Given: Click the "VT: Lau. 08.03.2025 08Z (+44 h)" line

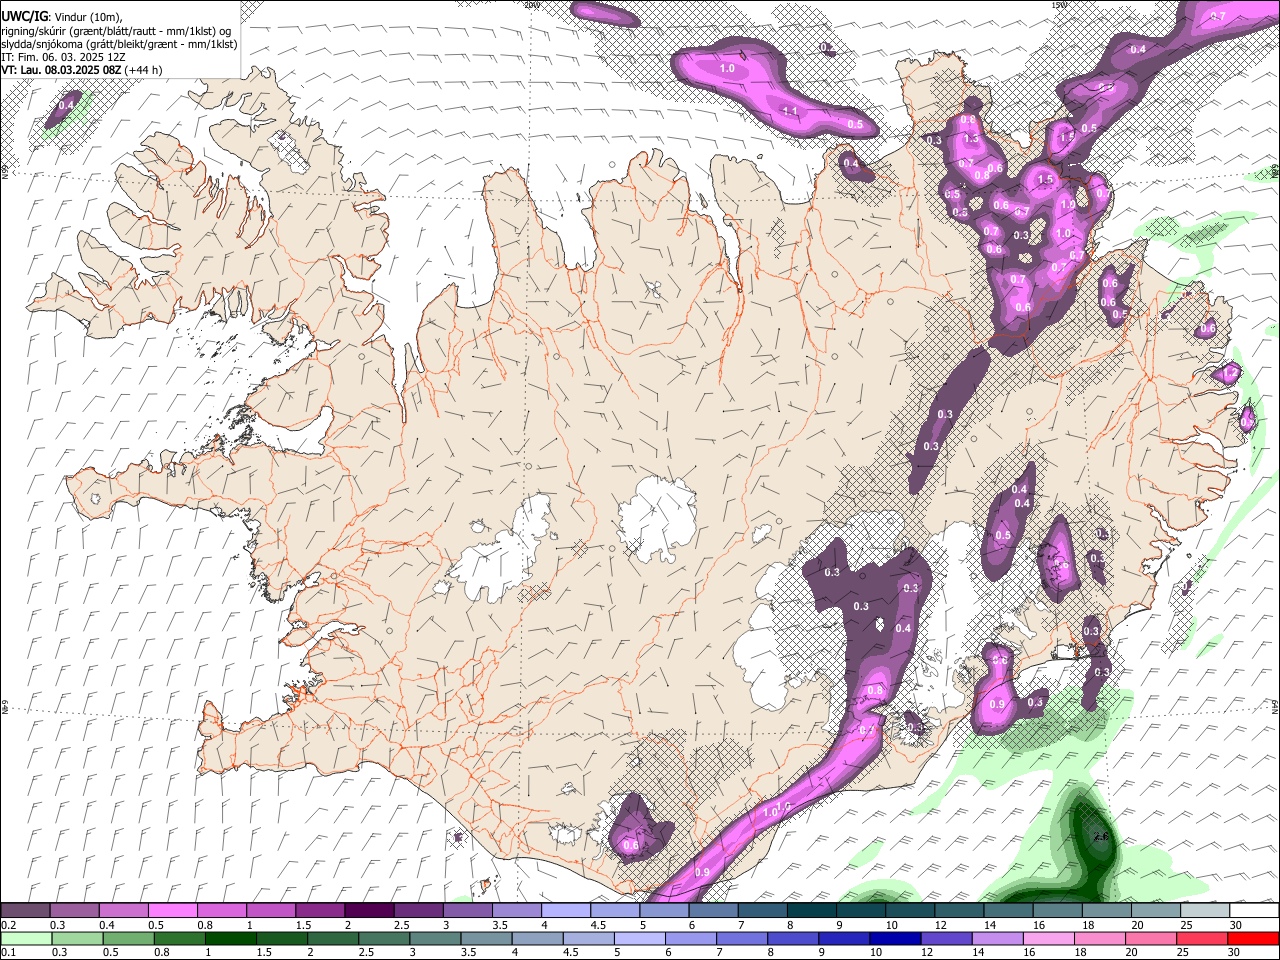Looking at the screenshot, I should pyautogui.click(x=82, y=70).
